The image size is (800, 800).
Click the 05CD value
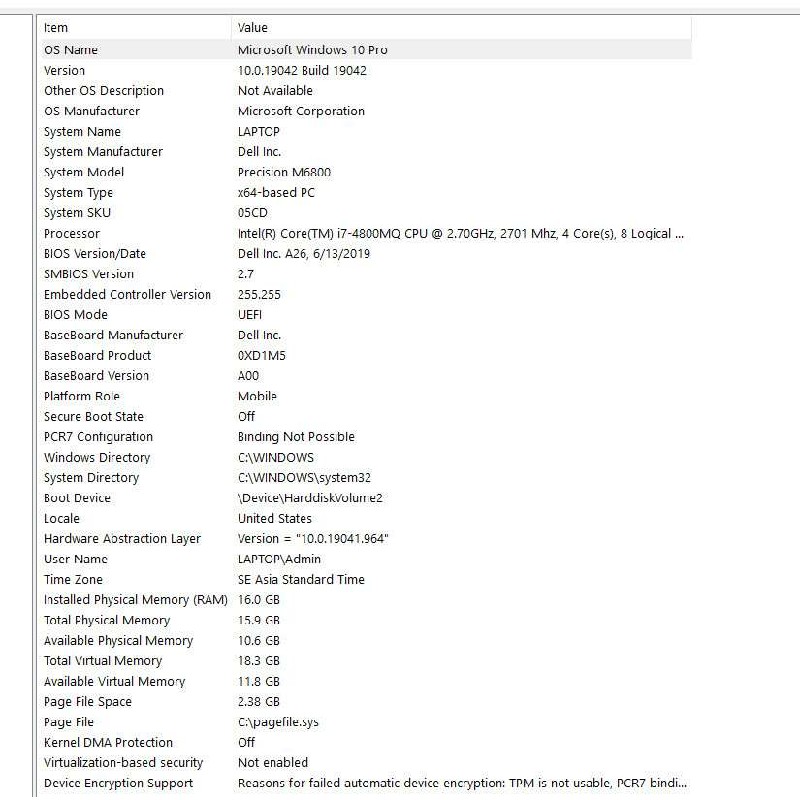[253, 213]
